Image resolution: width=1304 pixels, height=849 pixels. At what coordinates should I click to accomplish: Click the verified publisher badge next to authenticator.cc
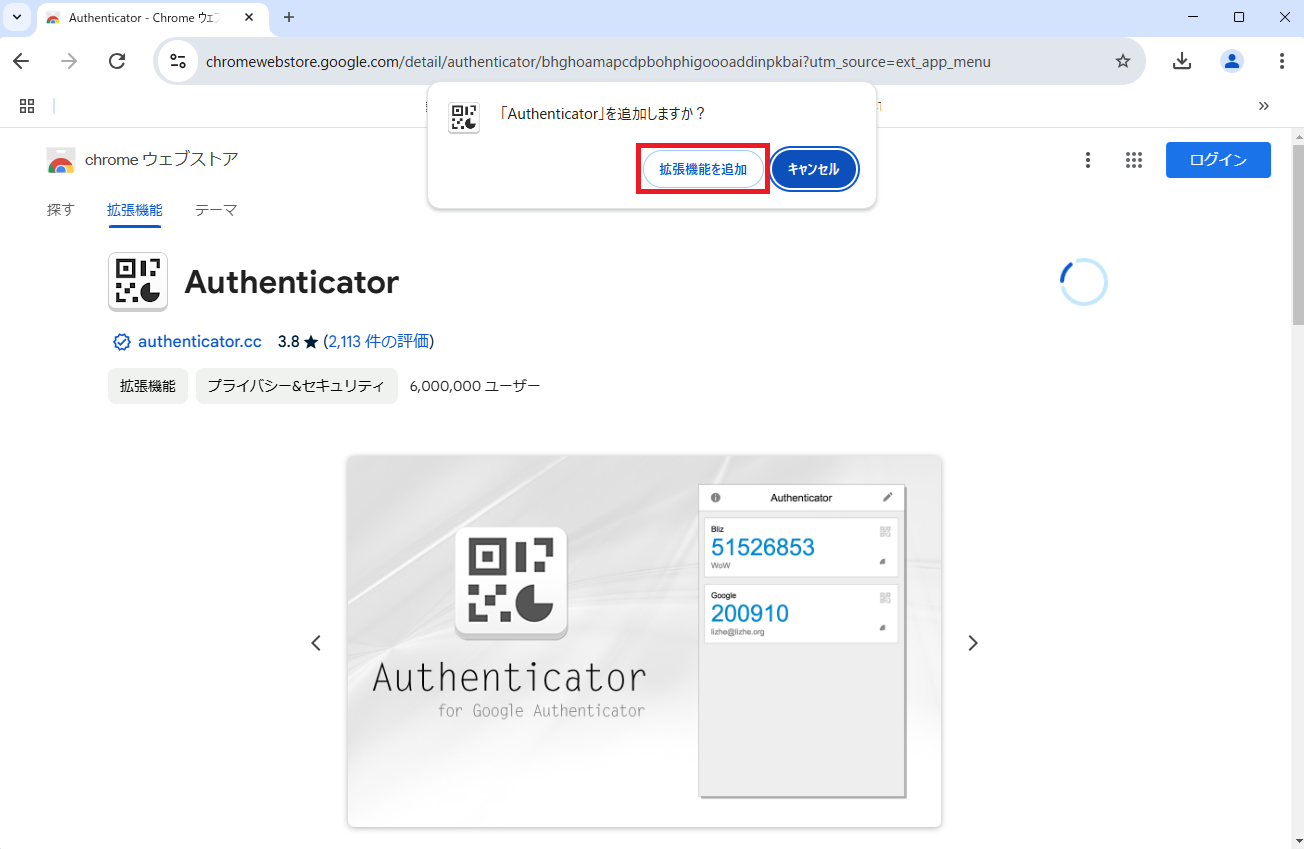tap(121, 341)
